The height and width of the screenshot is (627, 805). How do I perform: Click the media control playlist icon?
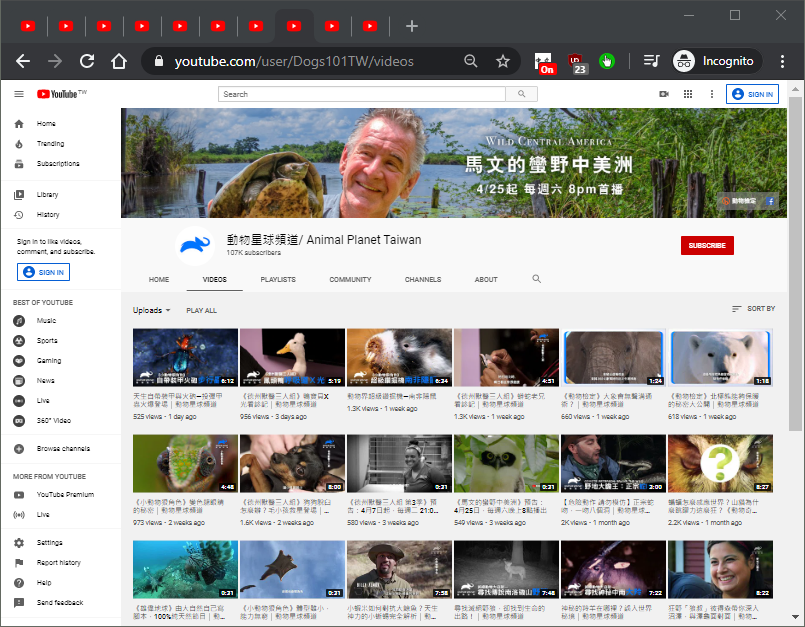(651, 61)
